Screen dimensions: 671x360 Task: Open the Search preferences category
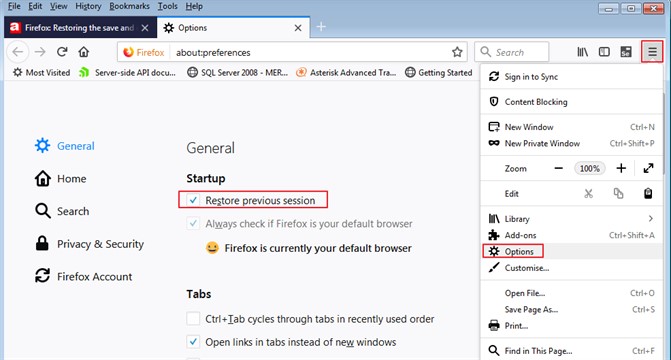tap(62, 211)
